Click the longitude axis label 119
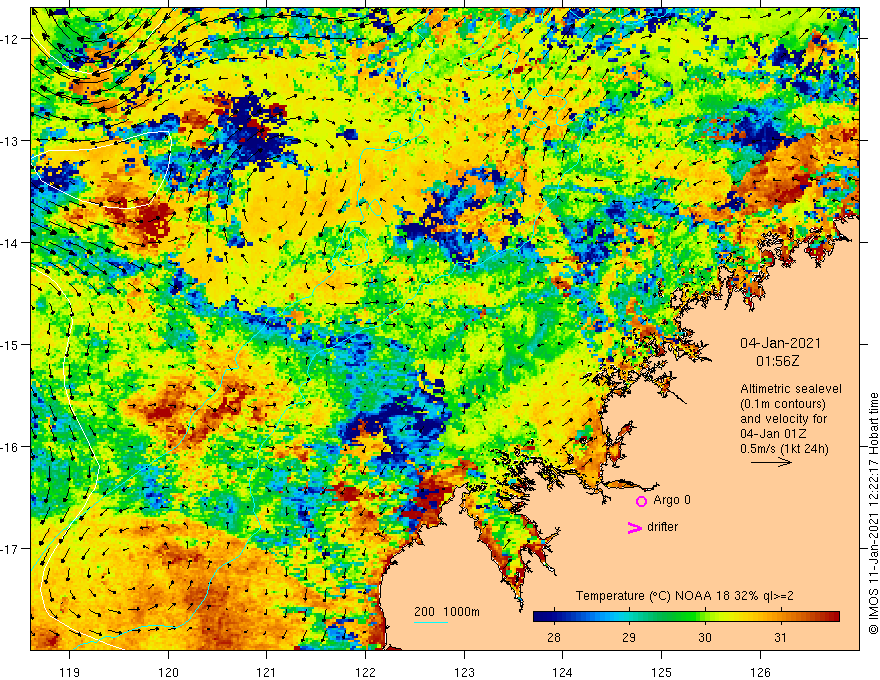 [70, 672]
